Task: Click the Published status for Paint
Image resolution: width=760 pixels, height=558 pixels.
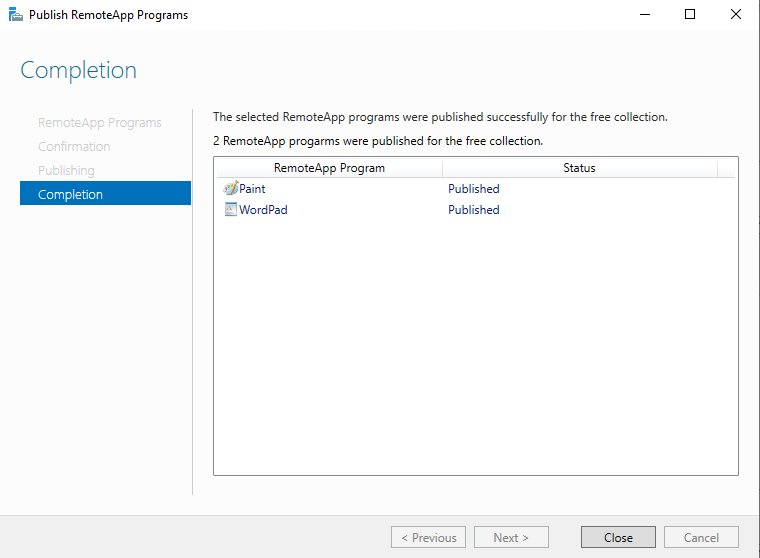Action: click(x=474, y=189)
